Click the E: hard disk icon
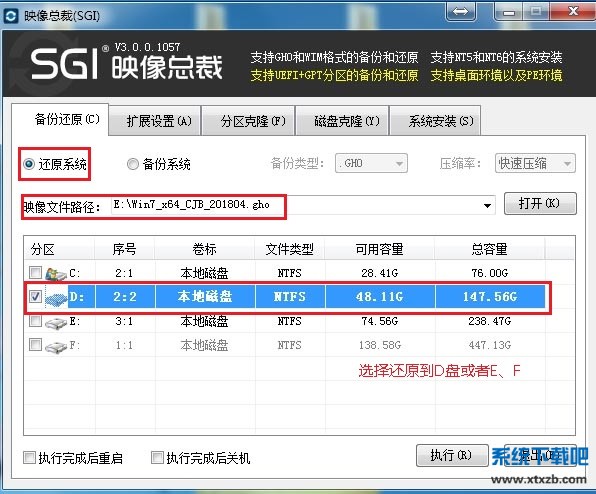Screen dimensions: 596x494 pyautogui.click(x=56, y=323)
